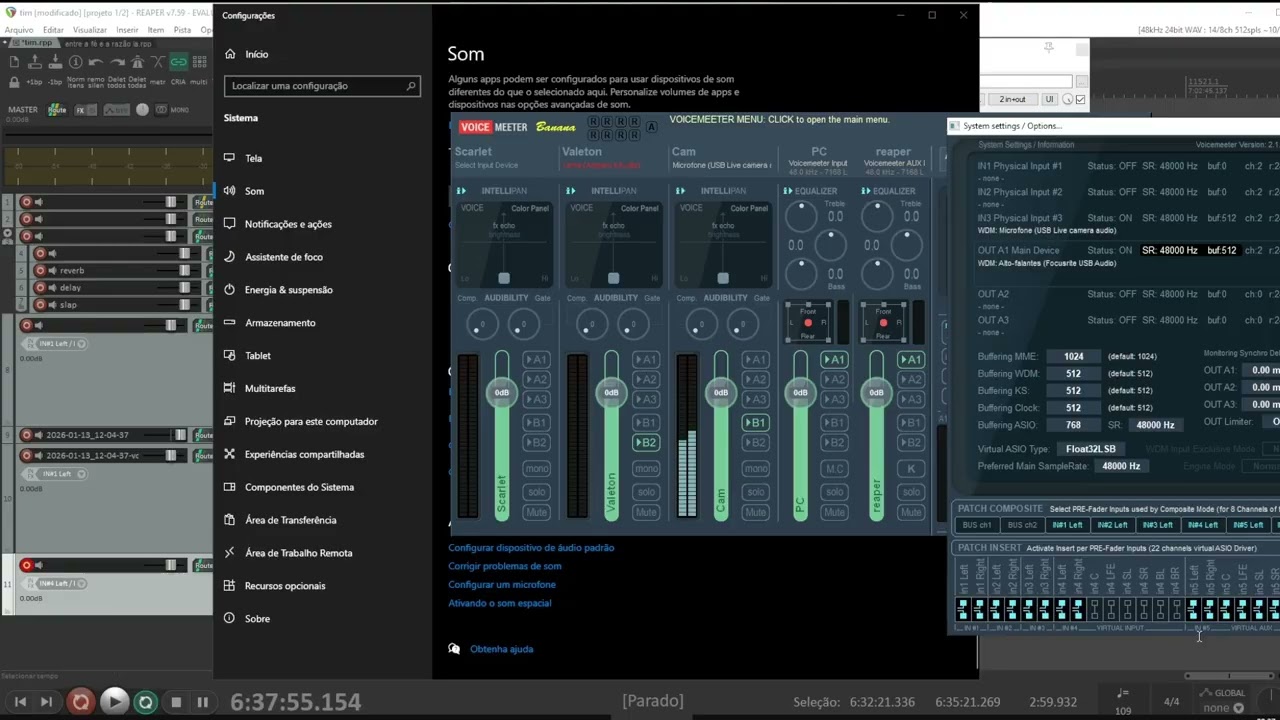This screenshot has width=1280, height=720.
Task: Click the REAPER redo arrow icon
Action: [x=117, y=62]
